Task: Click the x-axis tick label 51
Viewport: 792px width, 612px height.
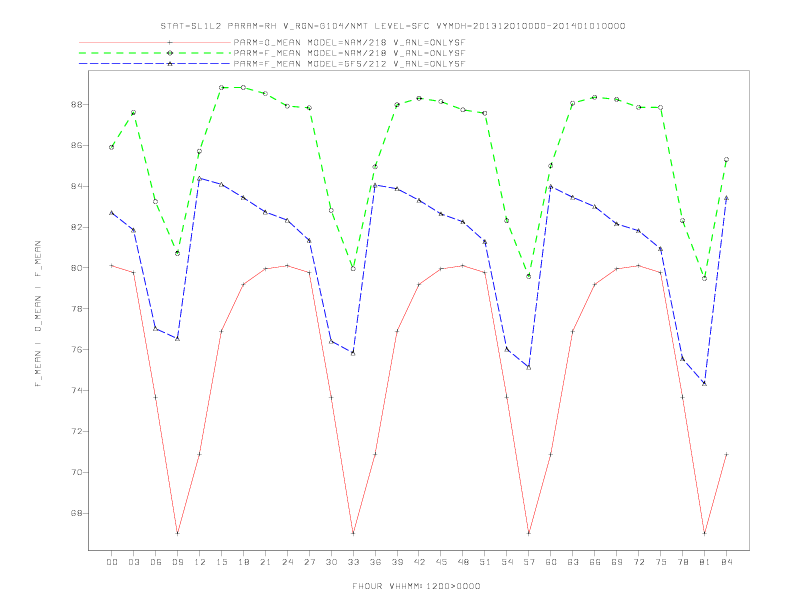Action: click(485, 562)
